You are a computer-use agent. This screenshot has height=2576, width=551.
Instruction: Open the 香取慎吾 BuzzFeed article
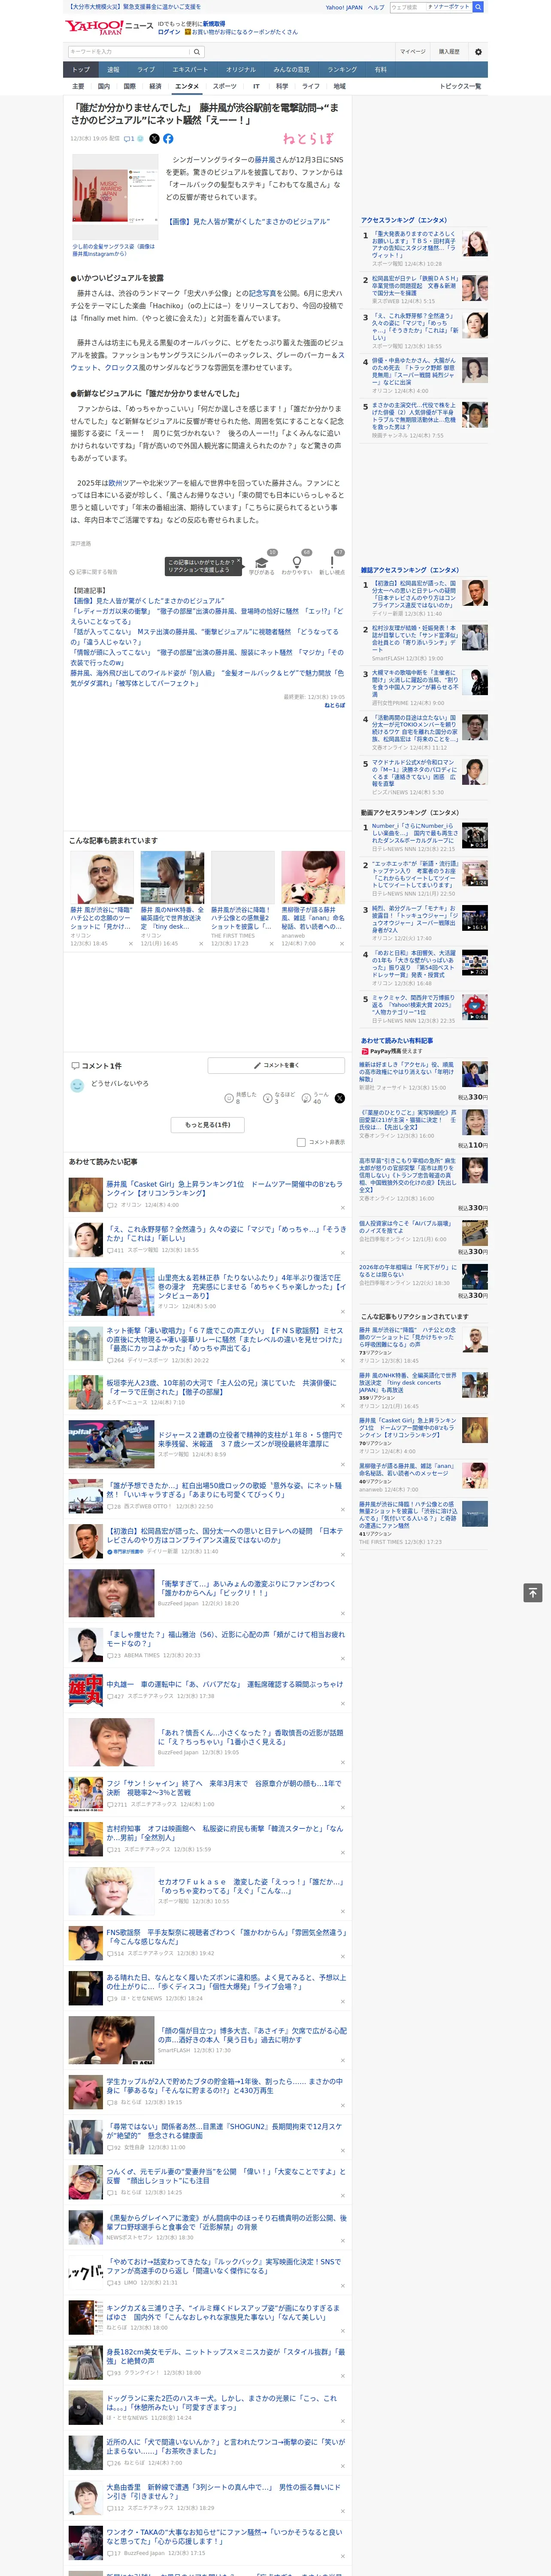point(250,1737)
